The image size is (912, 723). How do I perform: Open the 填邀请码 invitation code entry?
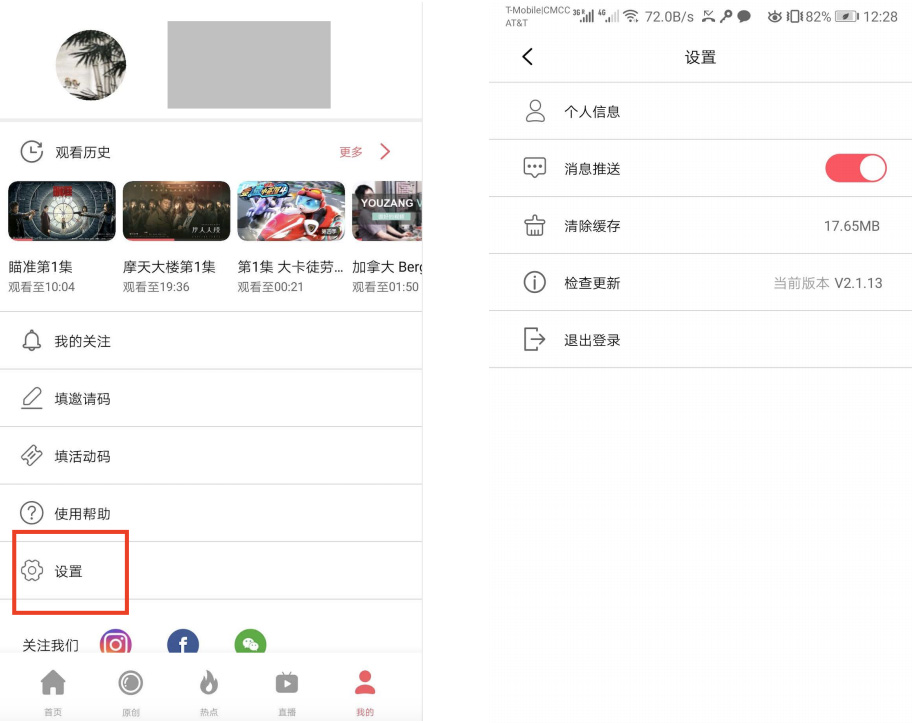[82, 399]
